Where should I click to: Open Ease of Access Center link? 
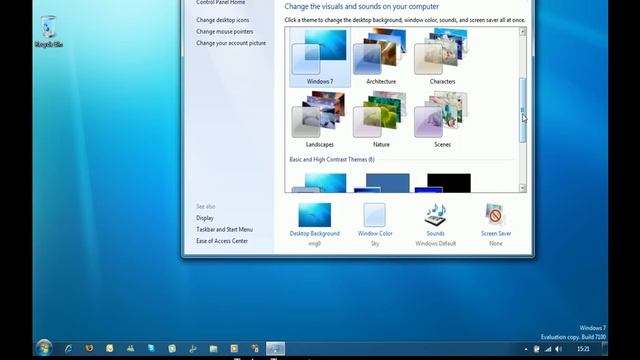222,241
